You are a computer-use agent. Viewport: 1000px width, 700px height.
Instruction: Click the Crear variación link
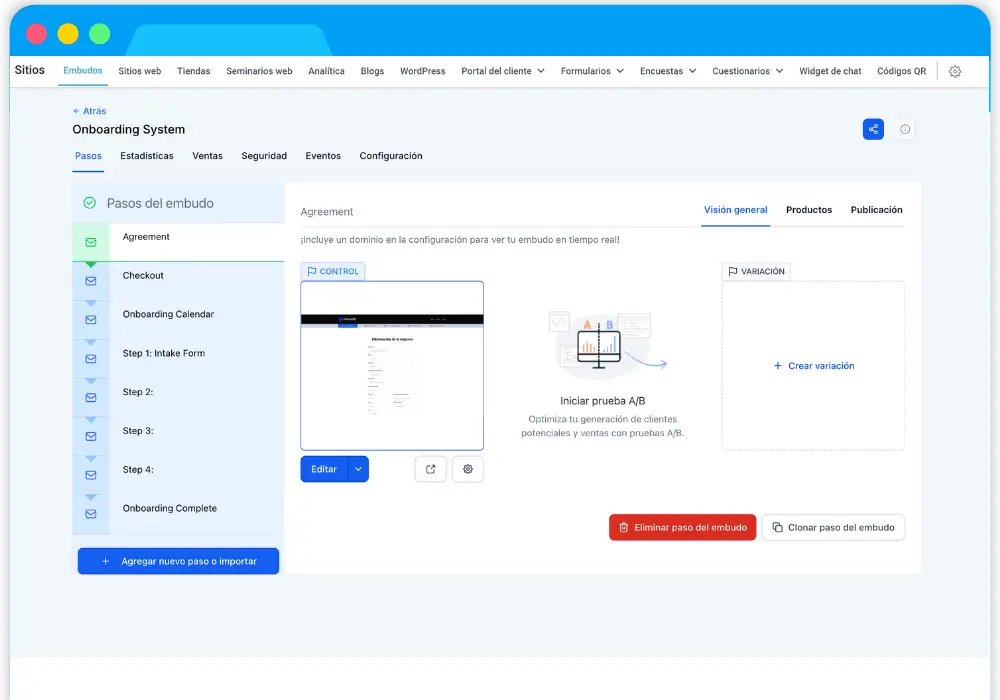coord(813,366)
